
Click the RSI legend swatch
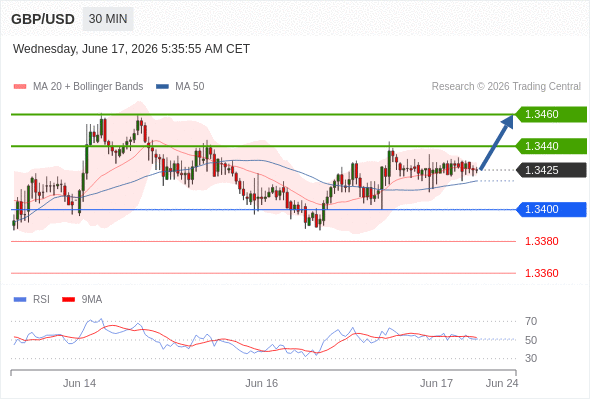coord(20,300)
